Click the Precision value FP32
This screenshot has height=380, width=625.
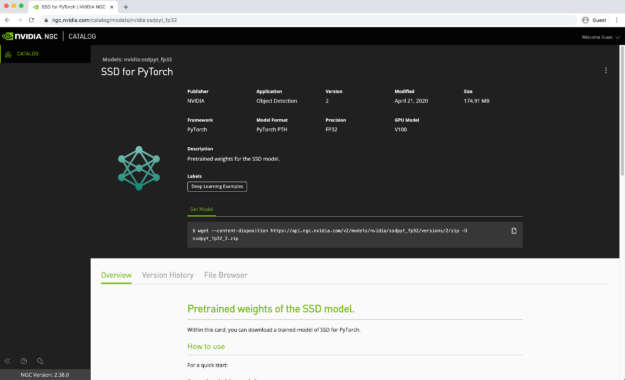tap(331, 130)
